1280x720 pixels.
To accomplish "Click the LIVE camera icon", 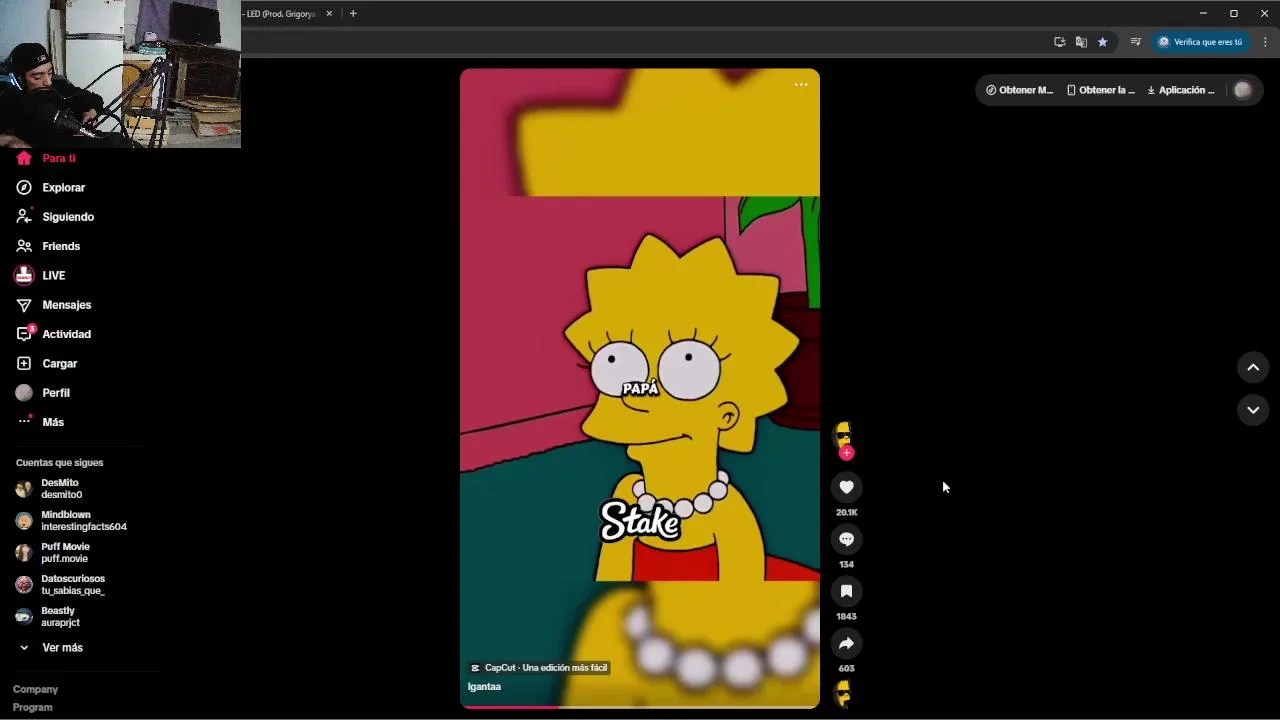I will [x=24, y=275].
